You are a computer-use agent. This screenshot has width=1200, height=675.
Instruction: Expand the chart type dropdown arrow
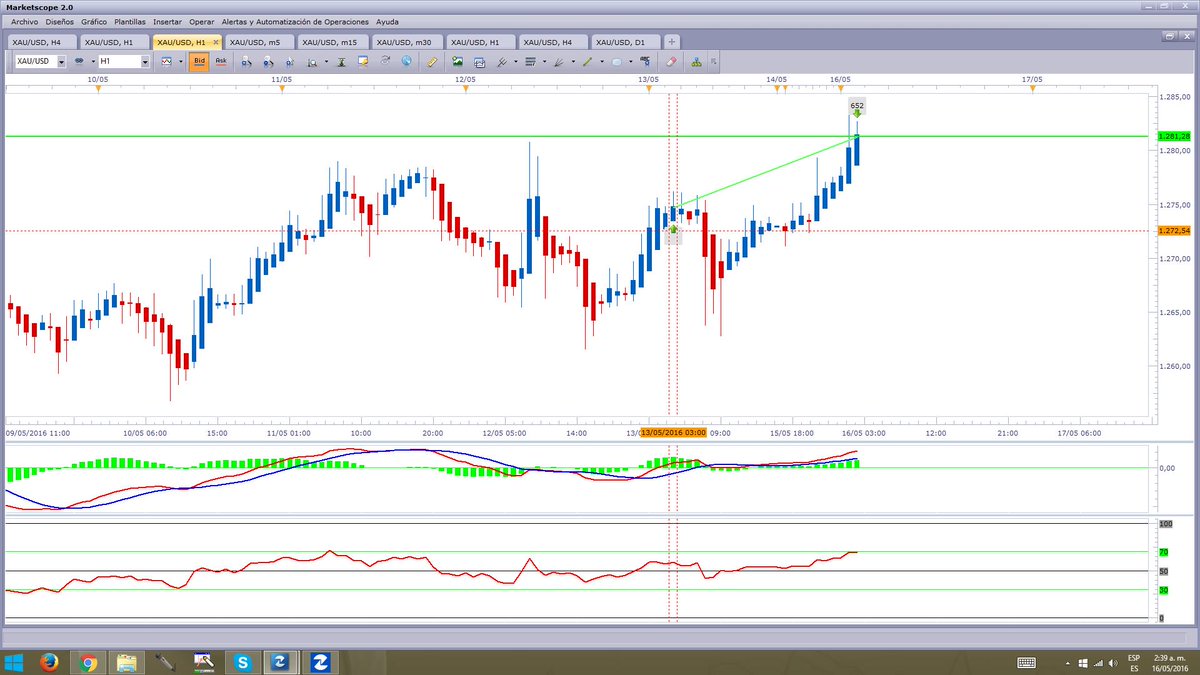tap(181, 61)
